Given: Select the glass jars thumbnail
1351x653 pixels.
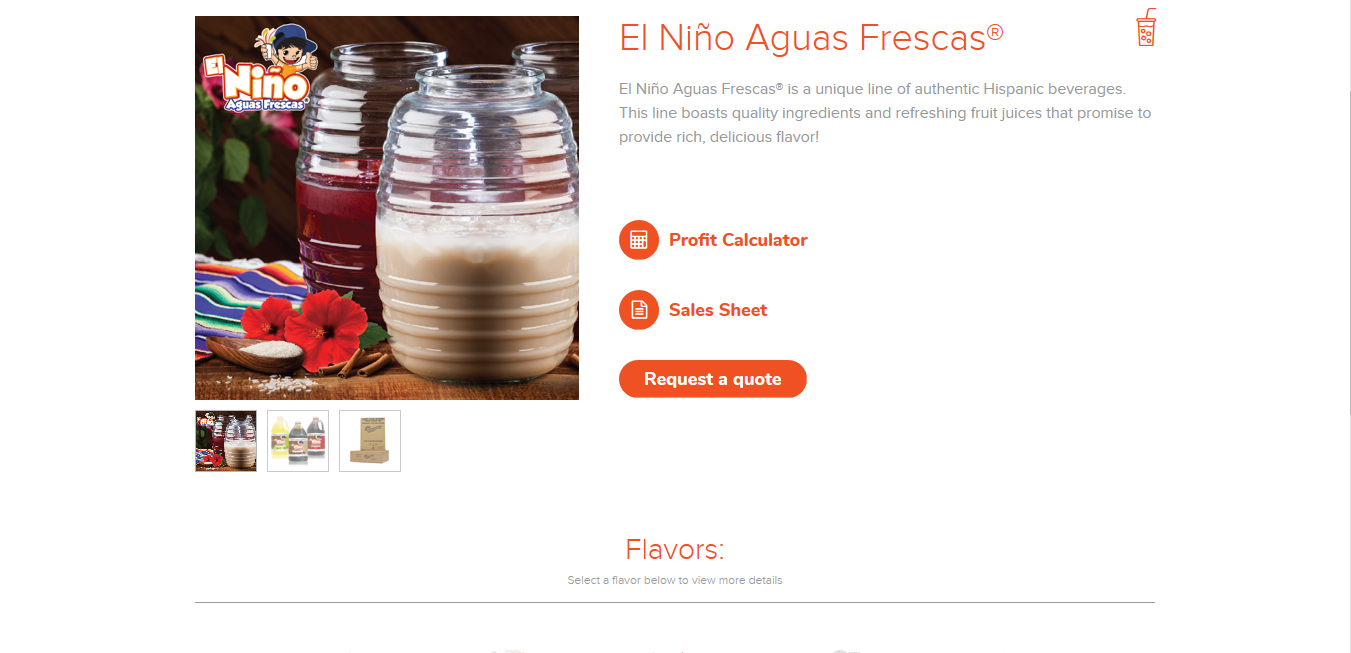Looking at the screenshot, I should coord(226,441).
